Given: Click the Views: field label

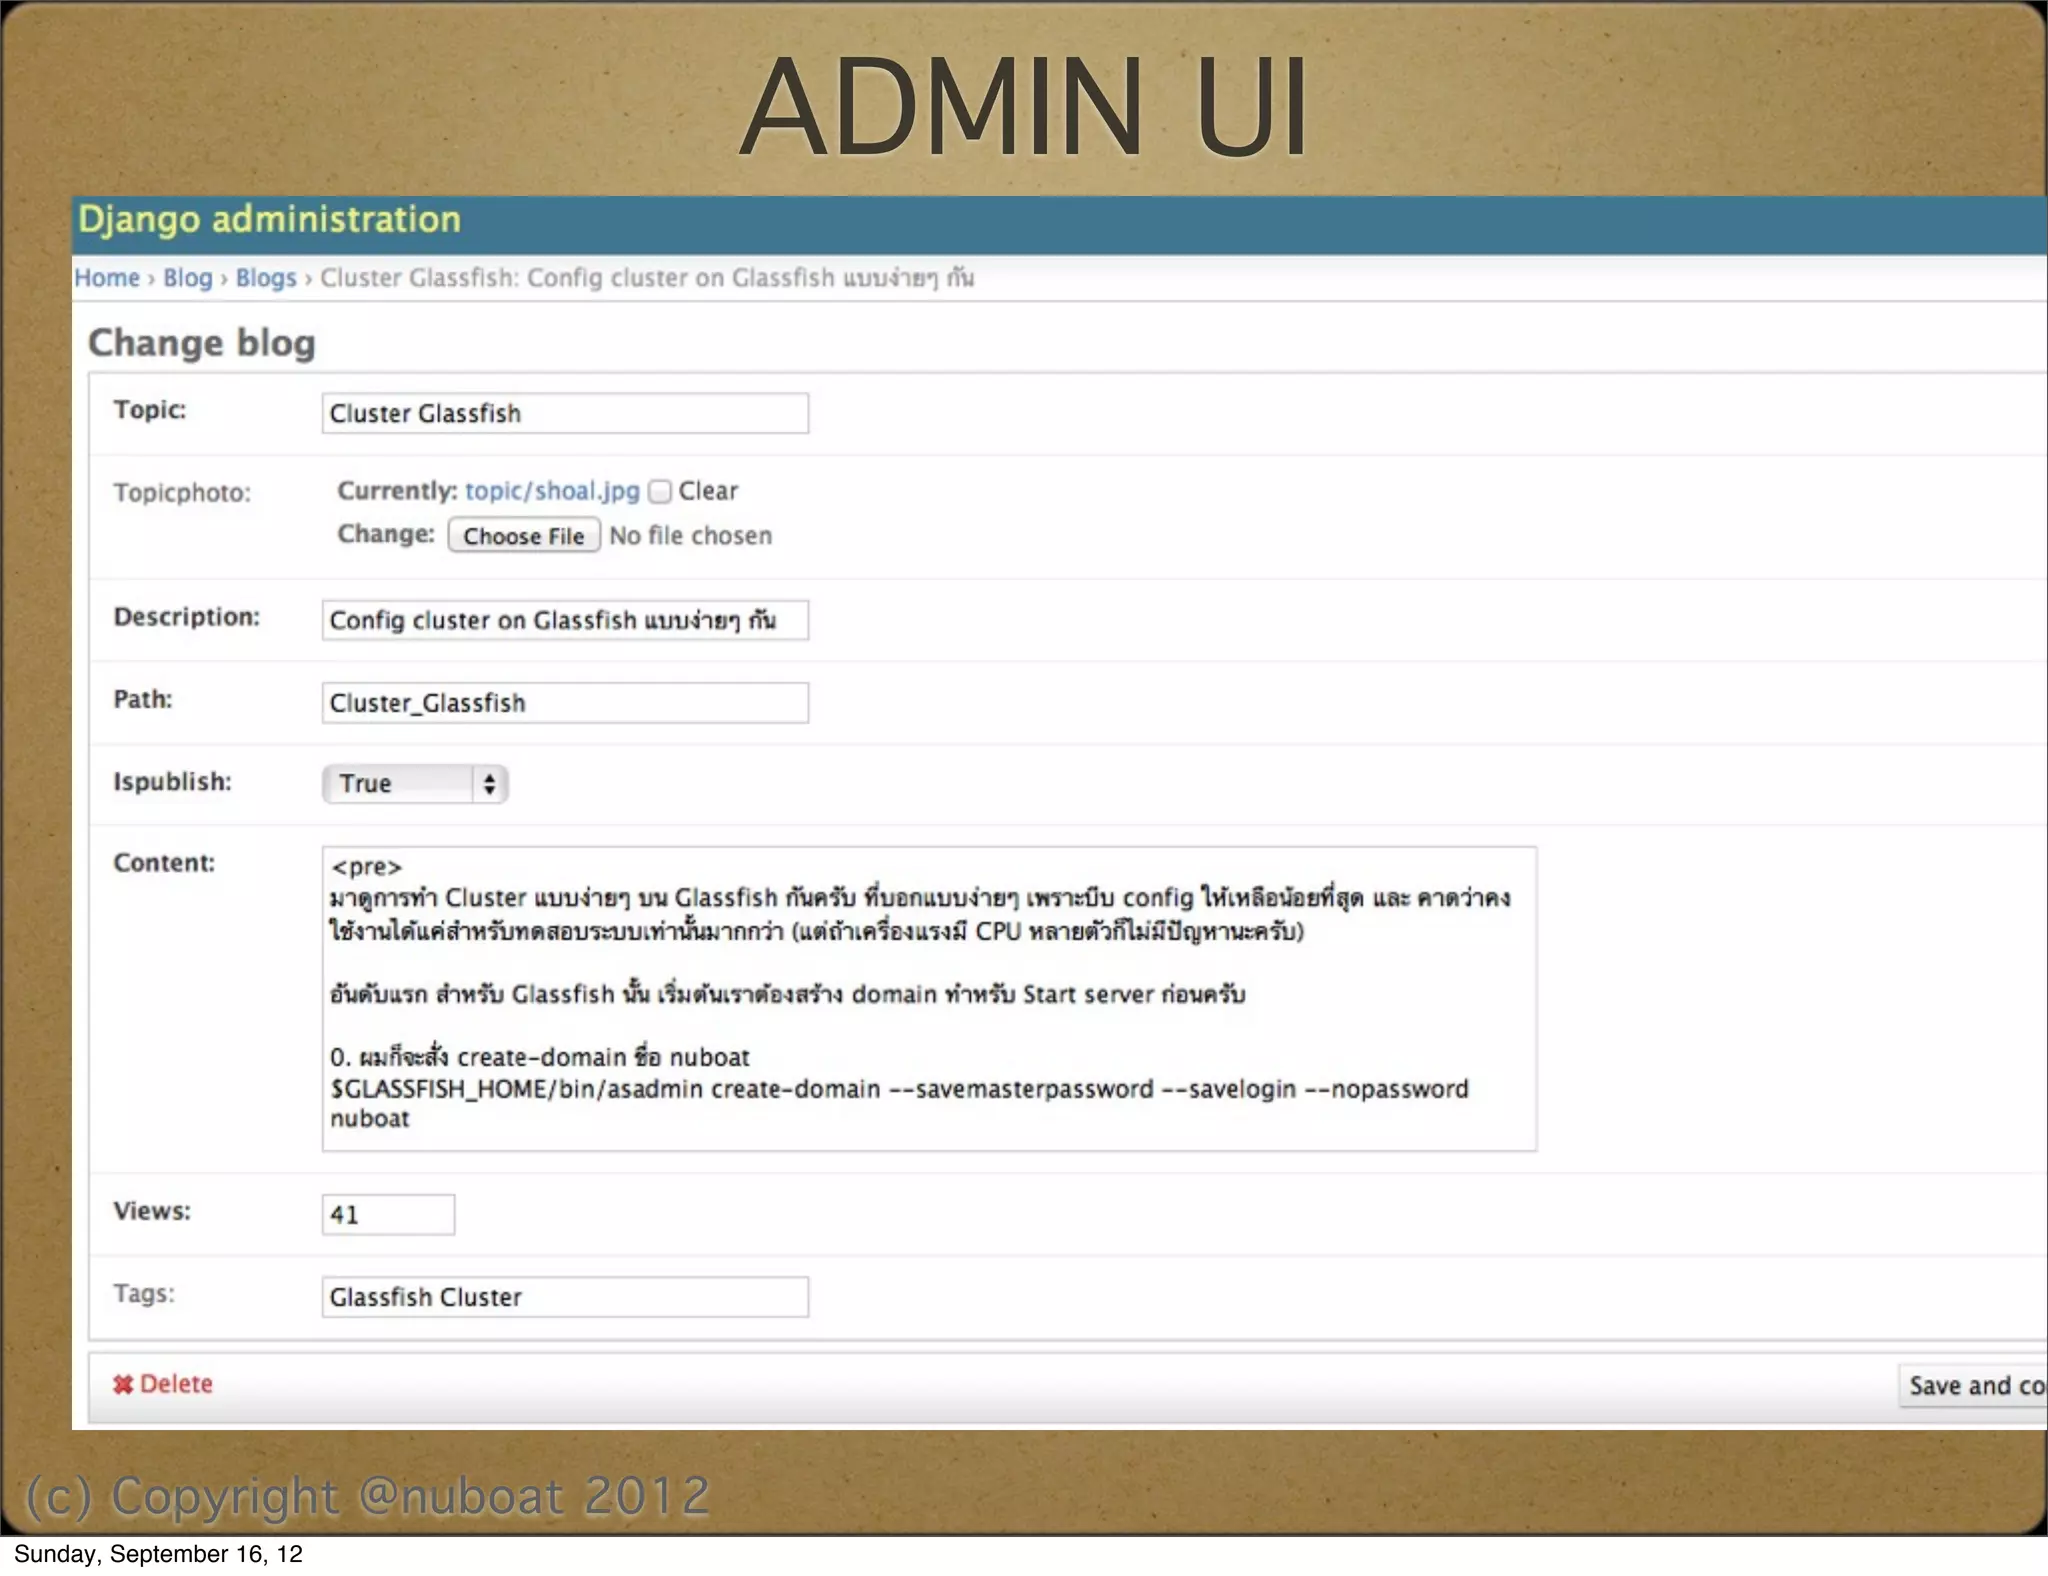Looking at the screenshot, I should coord(152,1211).
